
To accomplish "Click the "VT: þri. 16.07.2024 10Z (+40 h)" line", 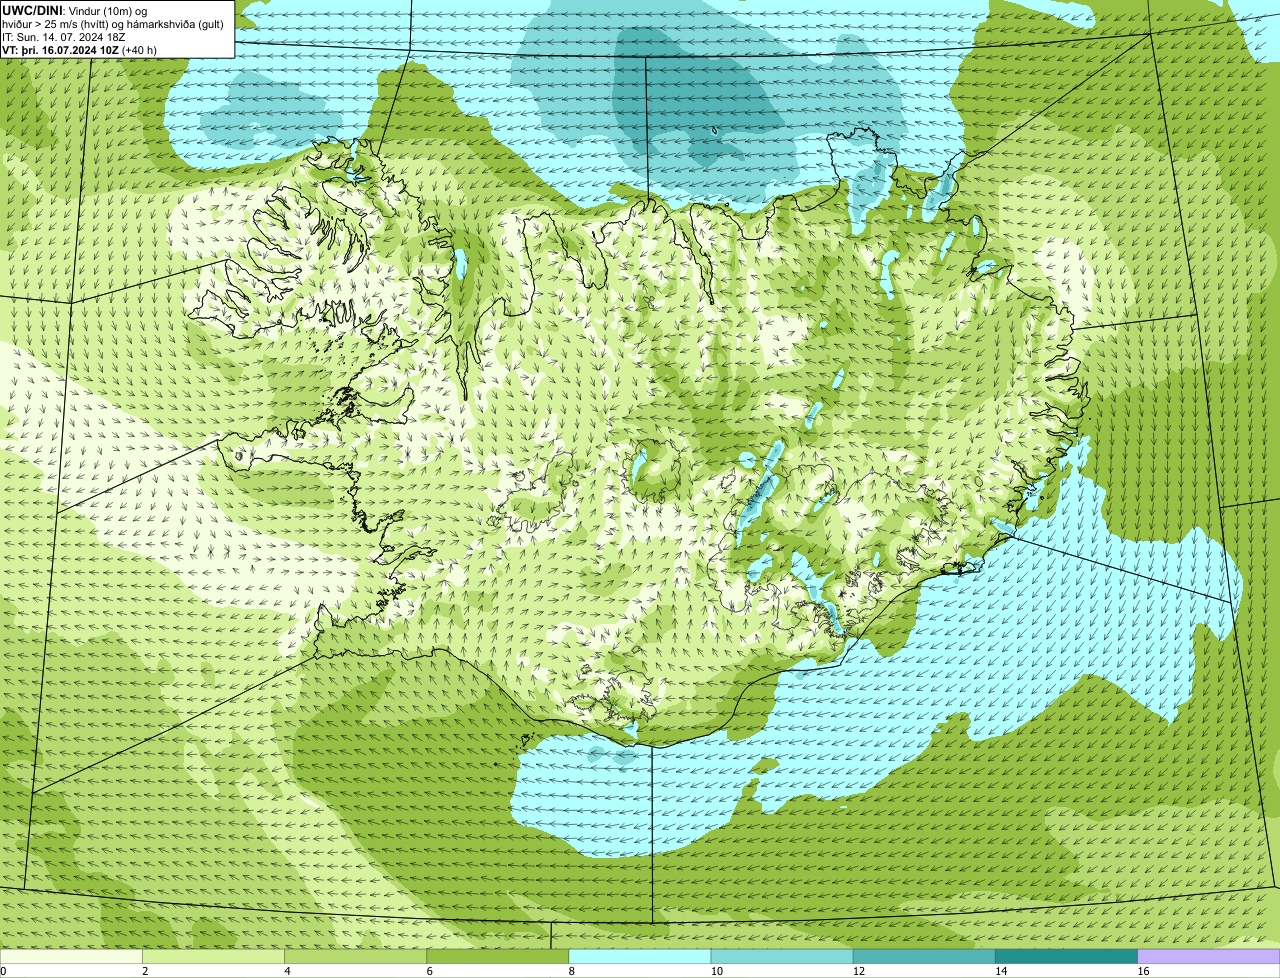I will (80, 49).
